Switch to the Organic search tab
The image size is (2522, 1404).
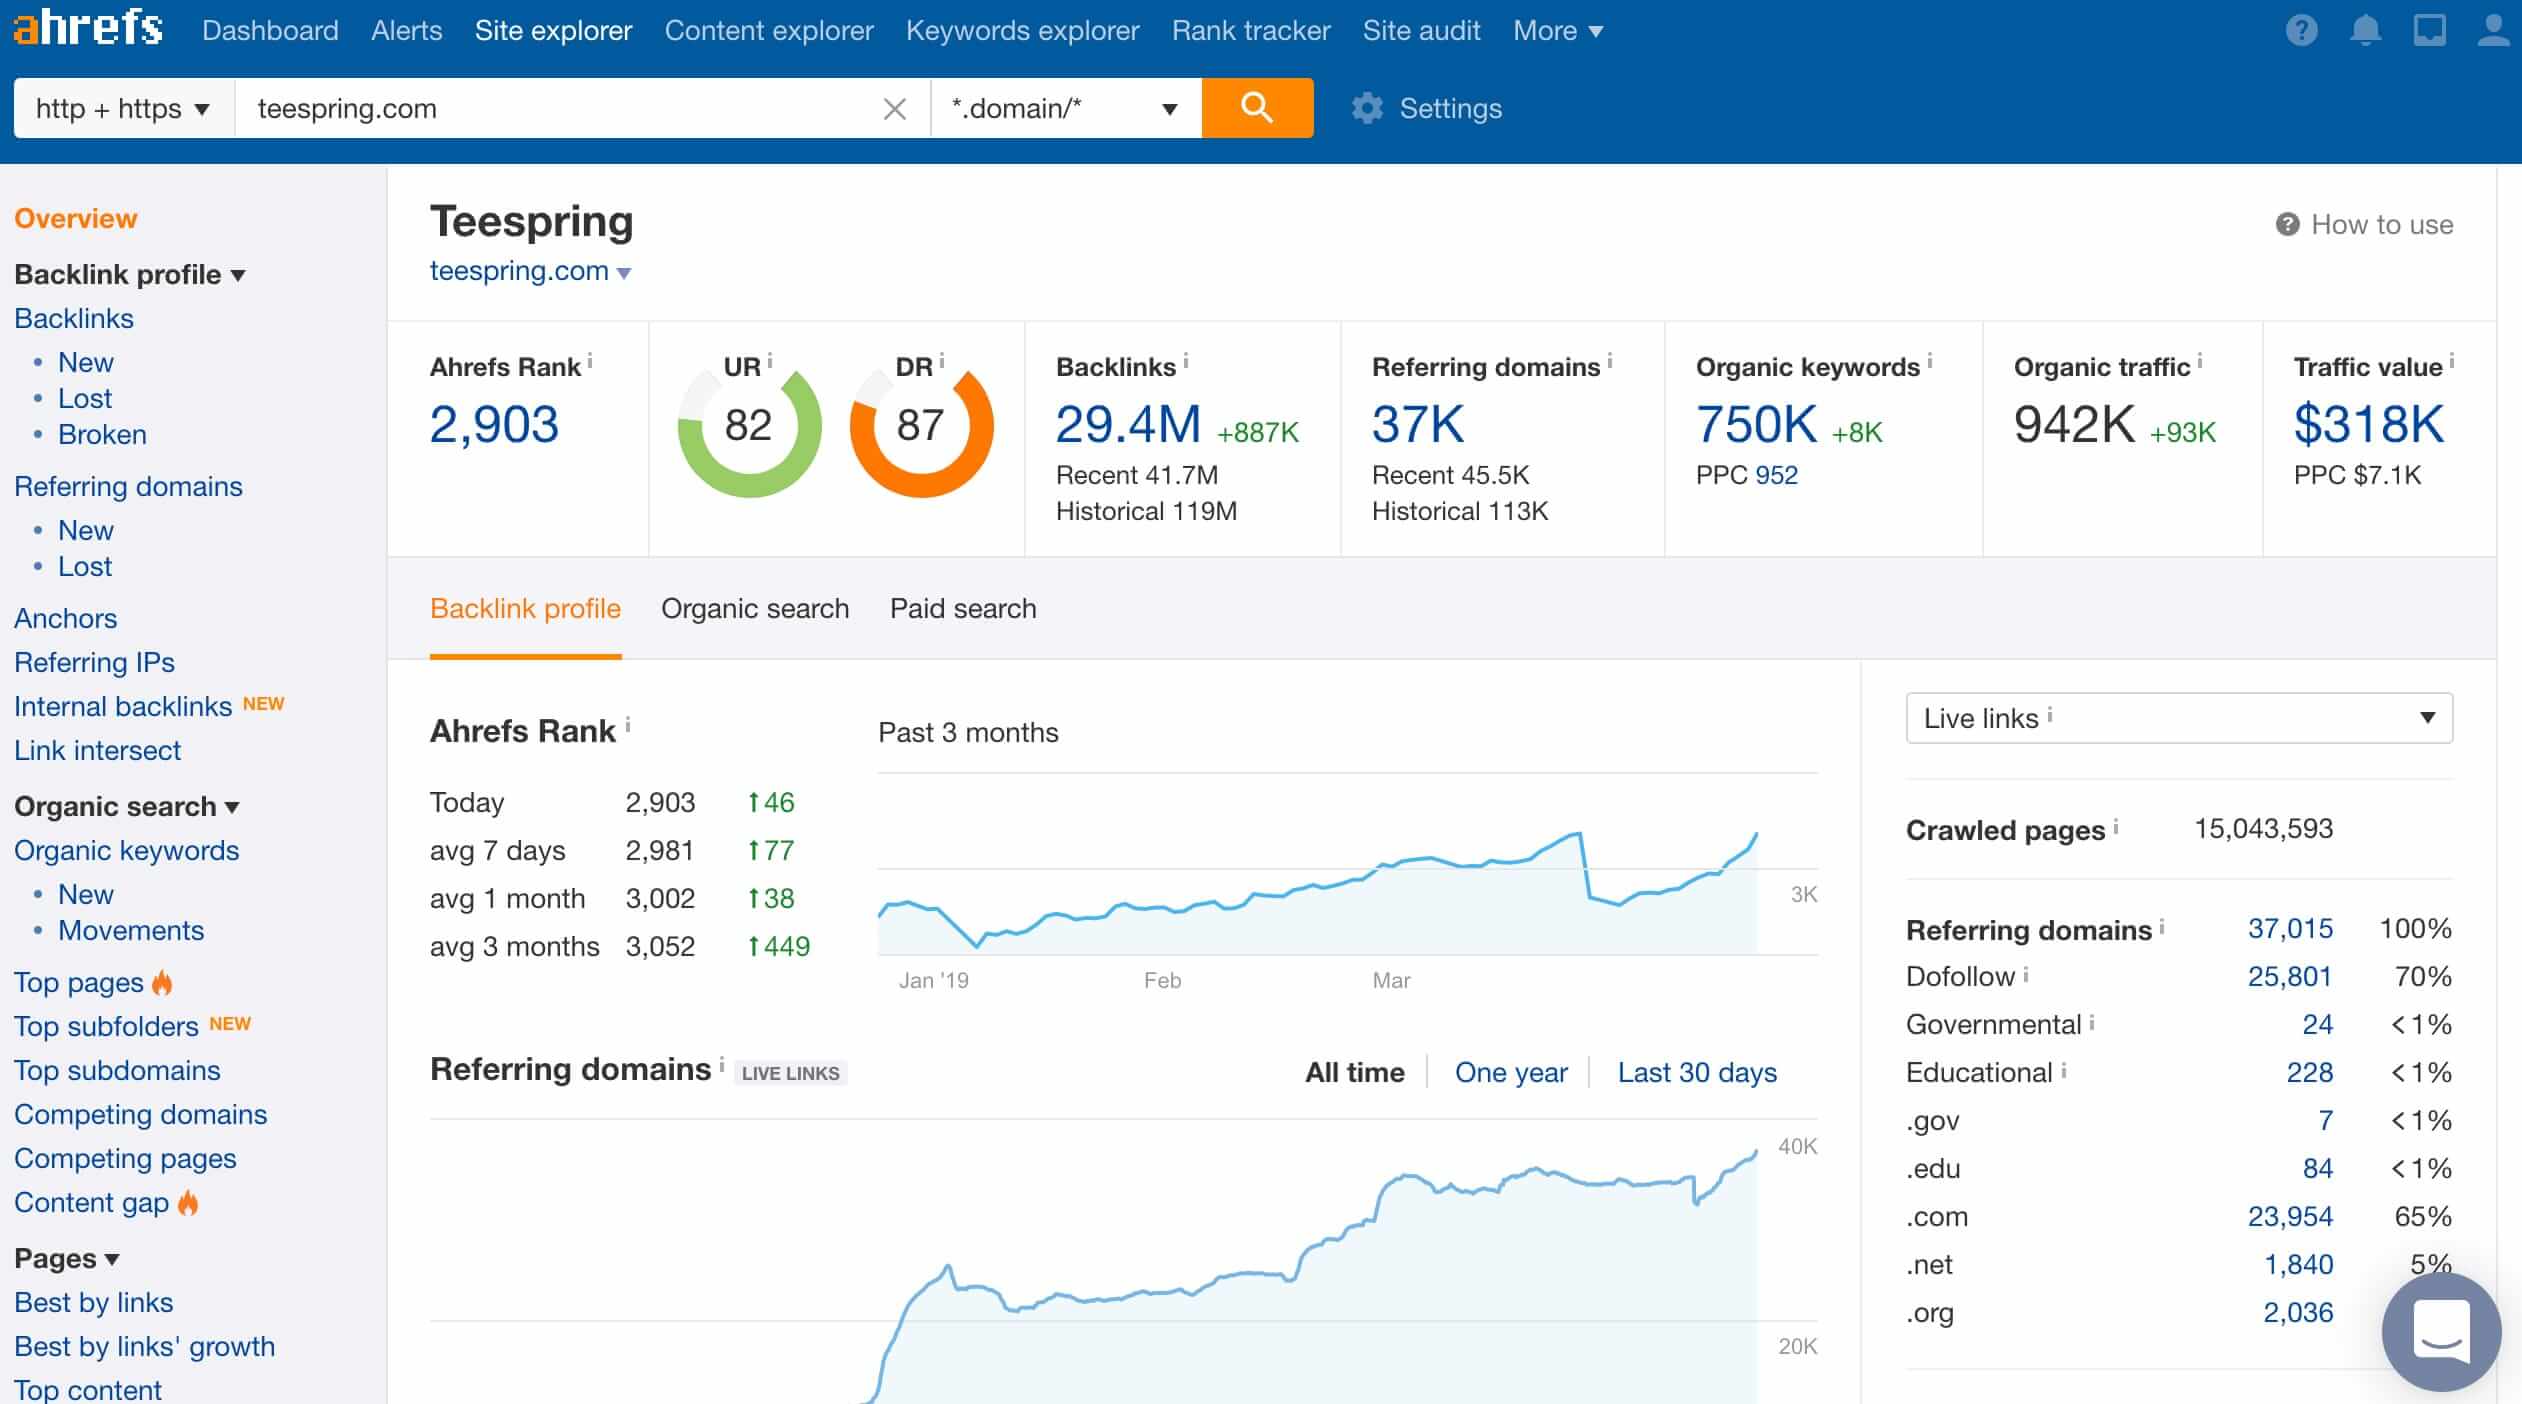click(755, 609)
